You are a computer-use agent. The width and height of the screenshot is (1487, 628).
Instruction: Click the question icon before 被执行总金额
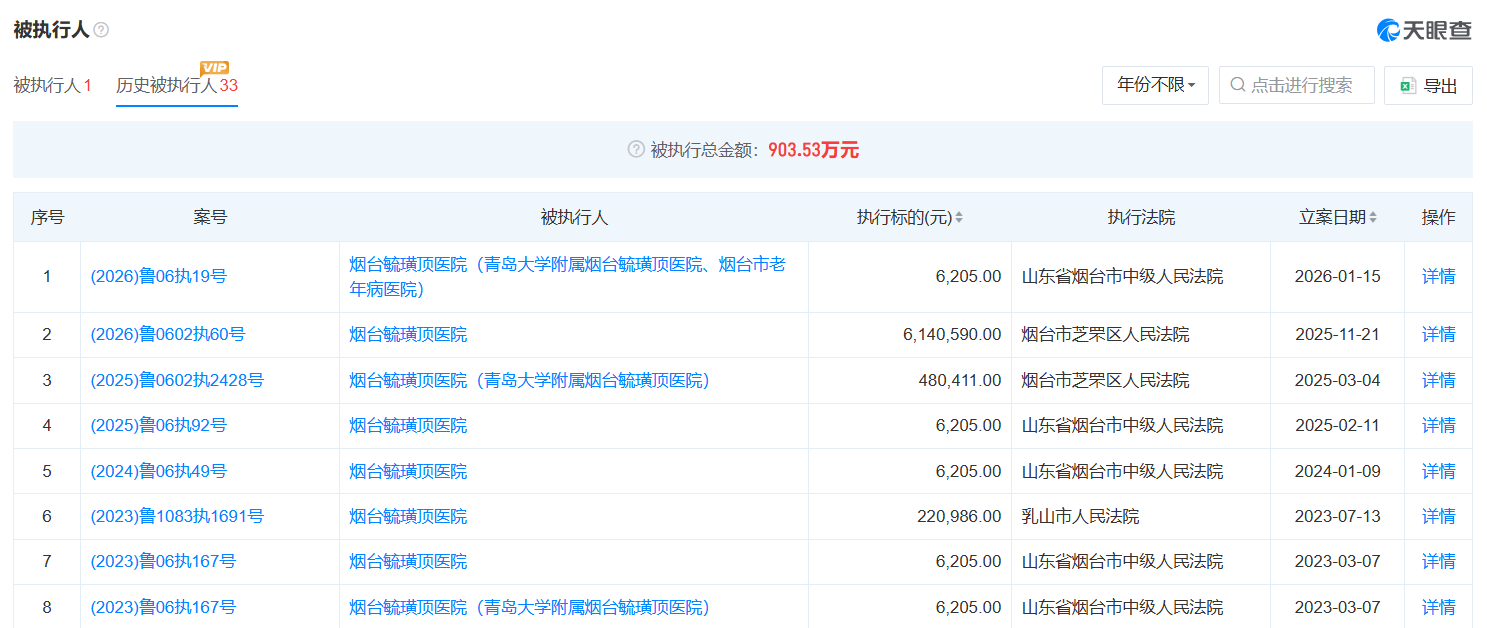pos(636,150)
